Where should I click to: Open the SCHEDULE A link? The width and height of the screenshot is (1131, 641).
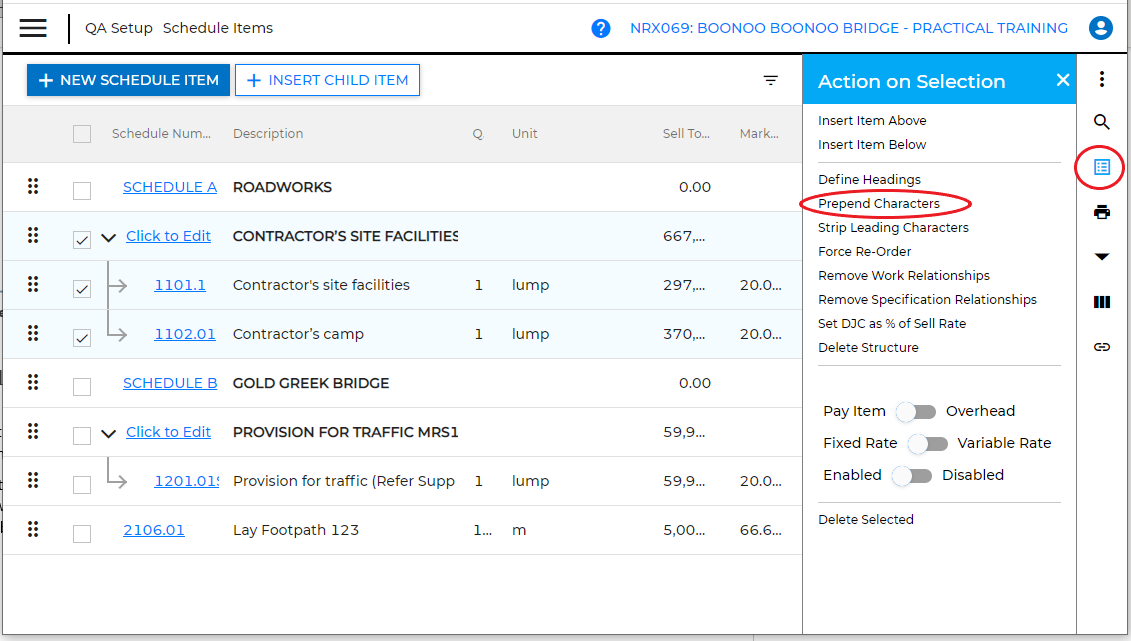pyautogui.click(x=170, y=187)
